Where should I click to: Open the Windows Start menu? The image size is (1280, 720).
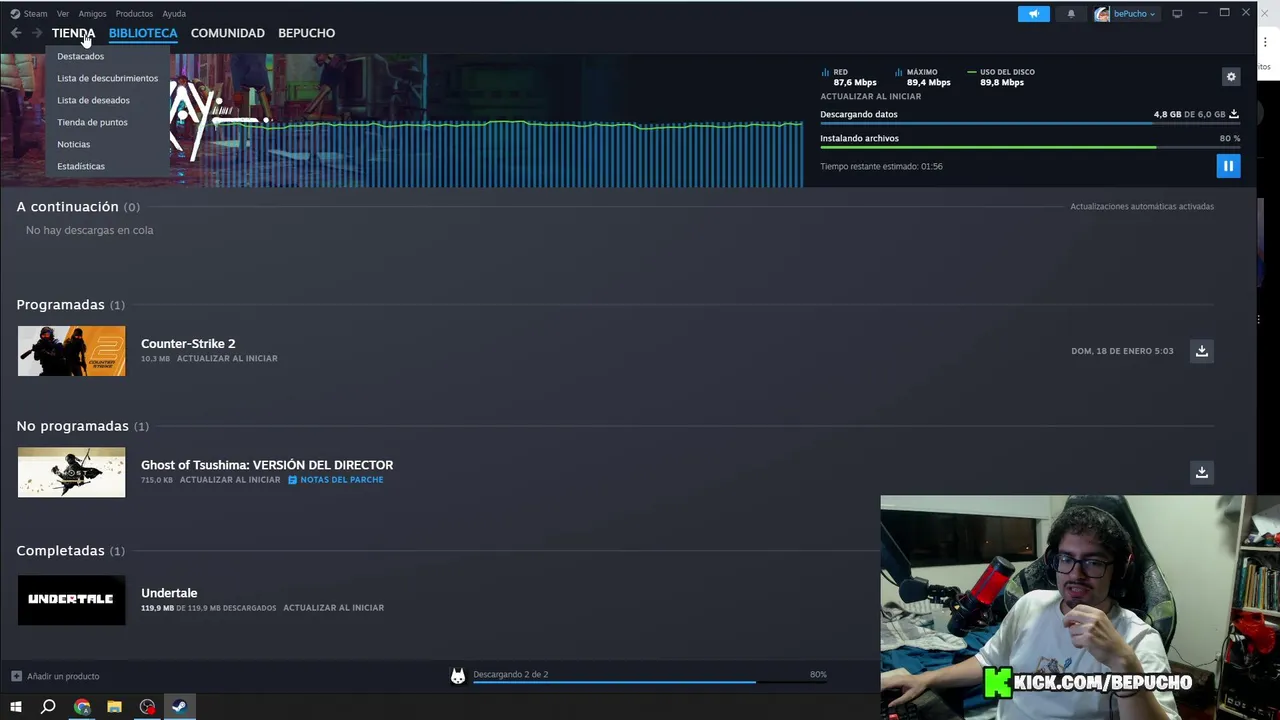[x=15, y=707]
